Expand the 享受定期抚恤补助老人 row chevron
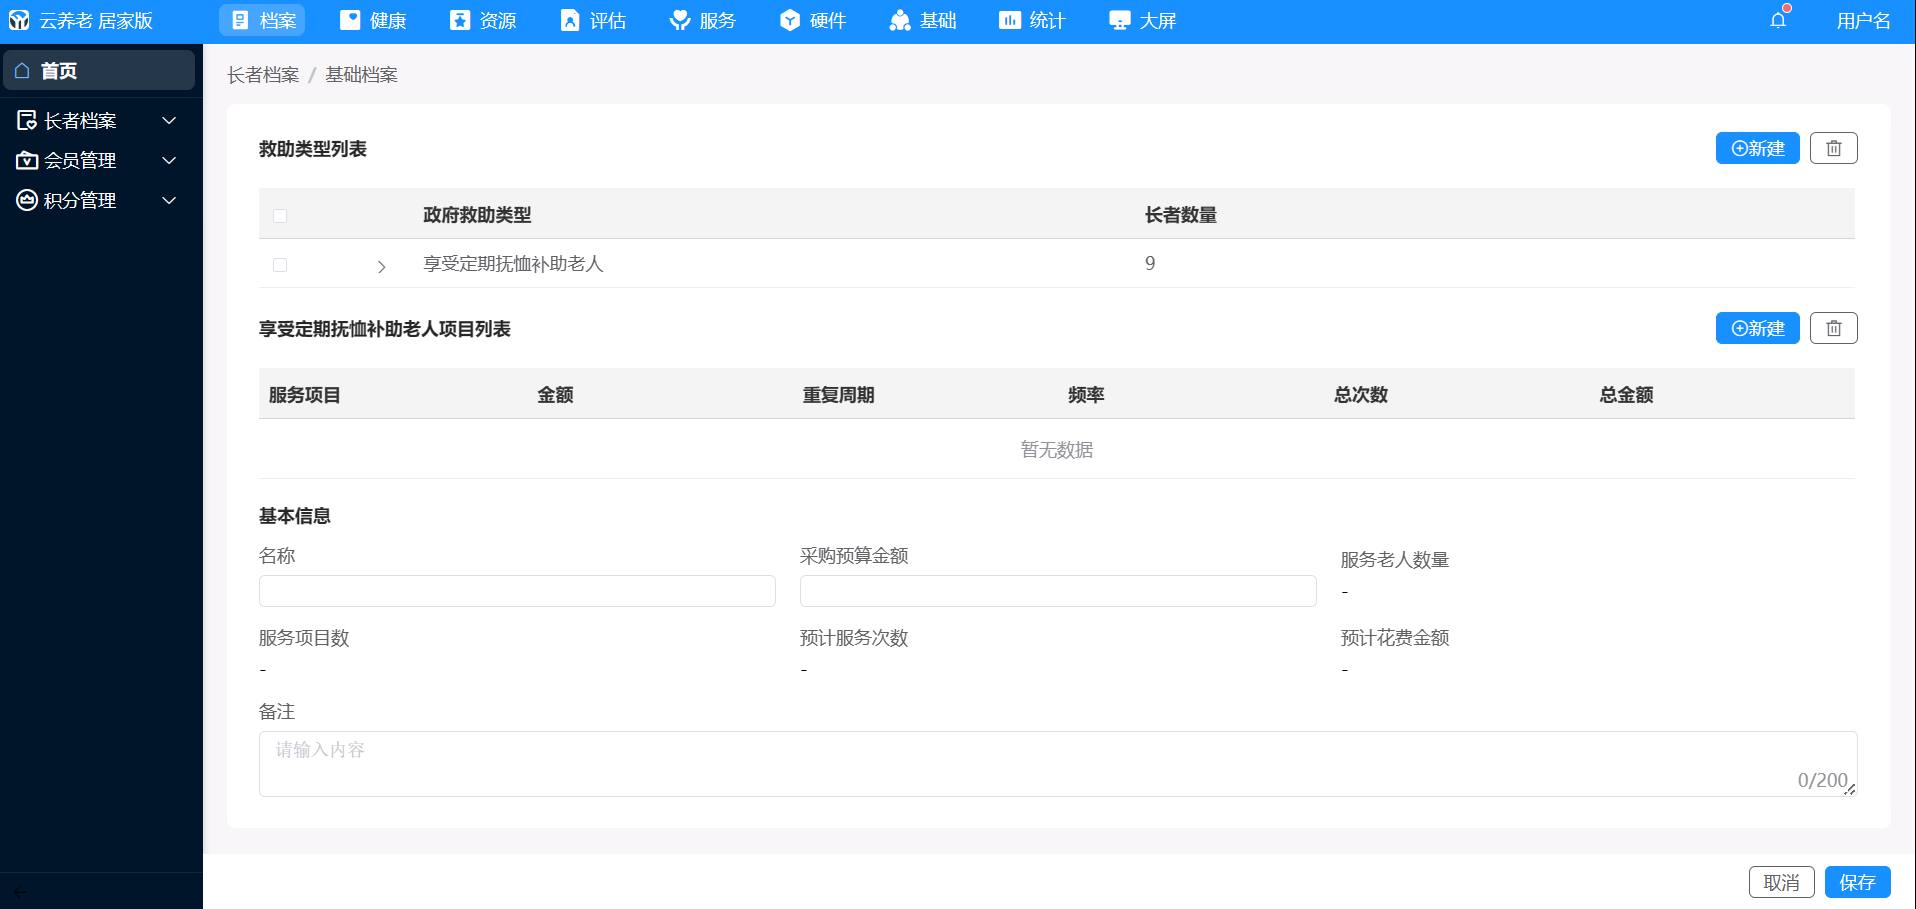Image resolution: width=1916 pixels, height=909 pixels. coord(381,266)
